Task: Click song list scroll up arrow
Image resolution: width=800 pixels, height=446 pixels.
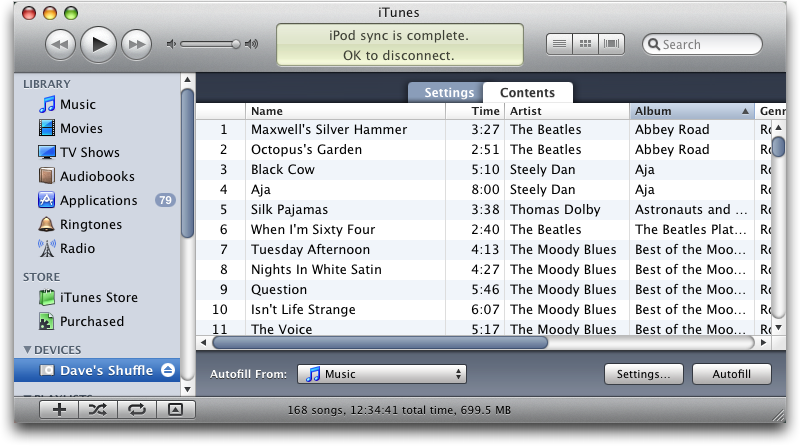Action: click(778, 128)
